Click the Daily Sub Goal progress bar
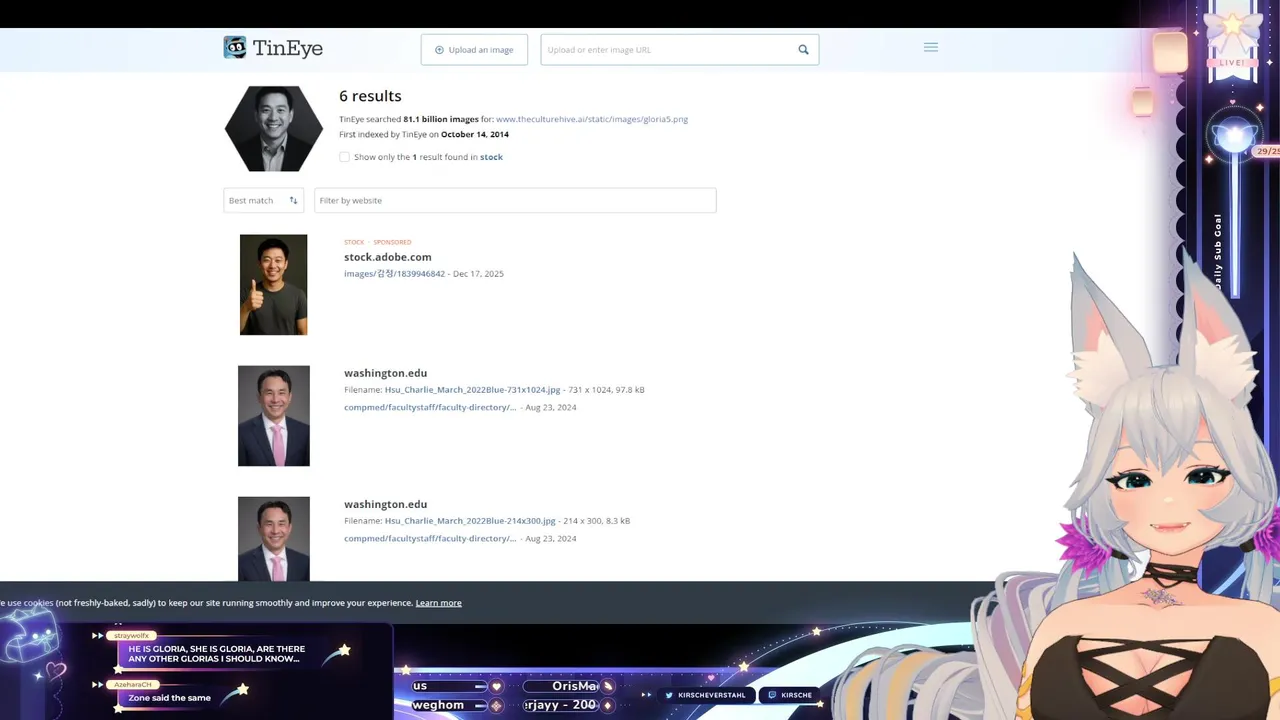The width and height of the screenshot is (1280, 720). click(1234, 225)
